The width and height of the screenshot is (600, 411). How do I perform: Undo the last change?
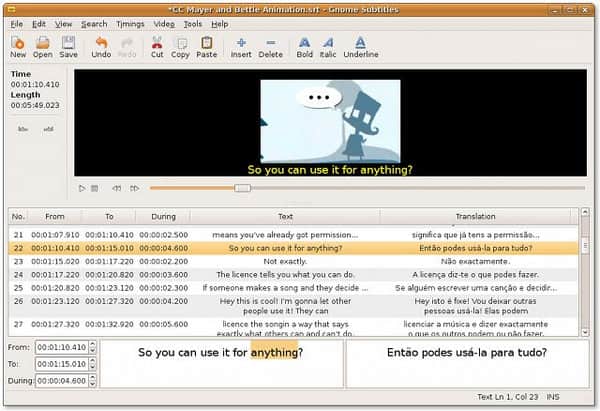(x=101, y=47)
